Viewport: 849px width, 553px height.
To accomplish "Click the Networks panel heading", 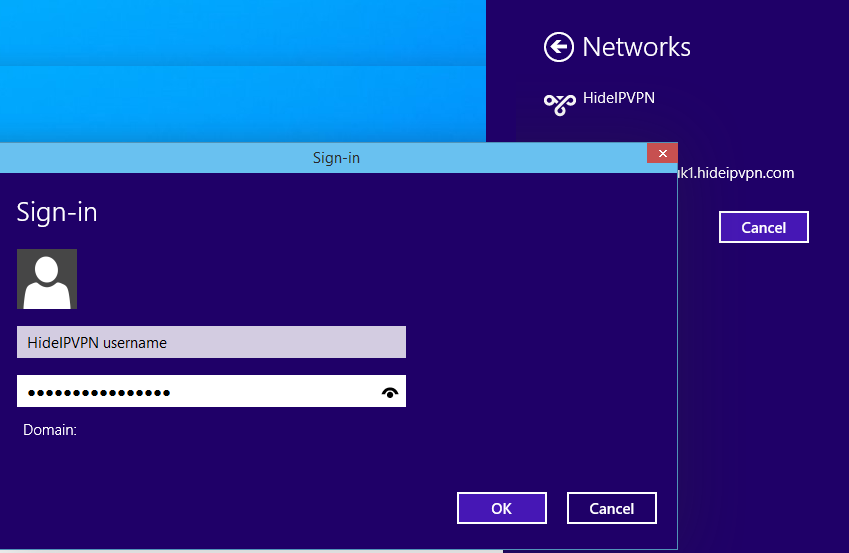I will coord(636,47).
